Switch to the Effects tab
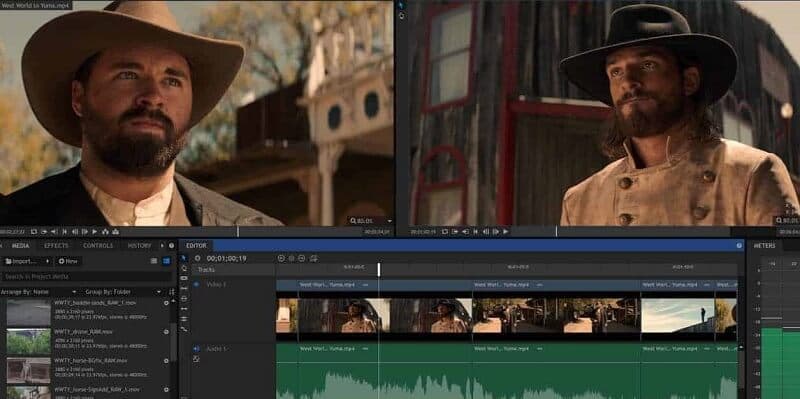The image size is (800, 399). [x=56, y=245]
